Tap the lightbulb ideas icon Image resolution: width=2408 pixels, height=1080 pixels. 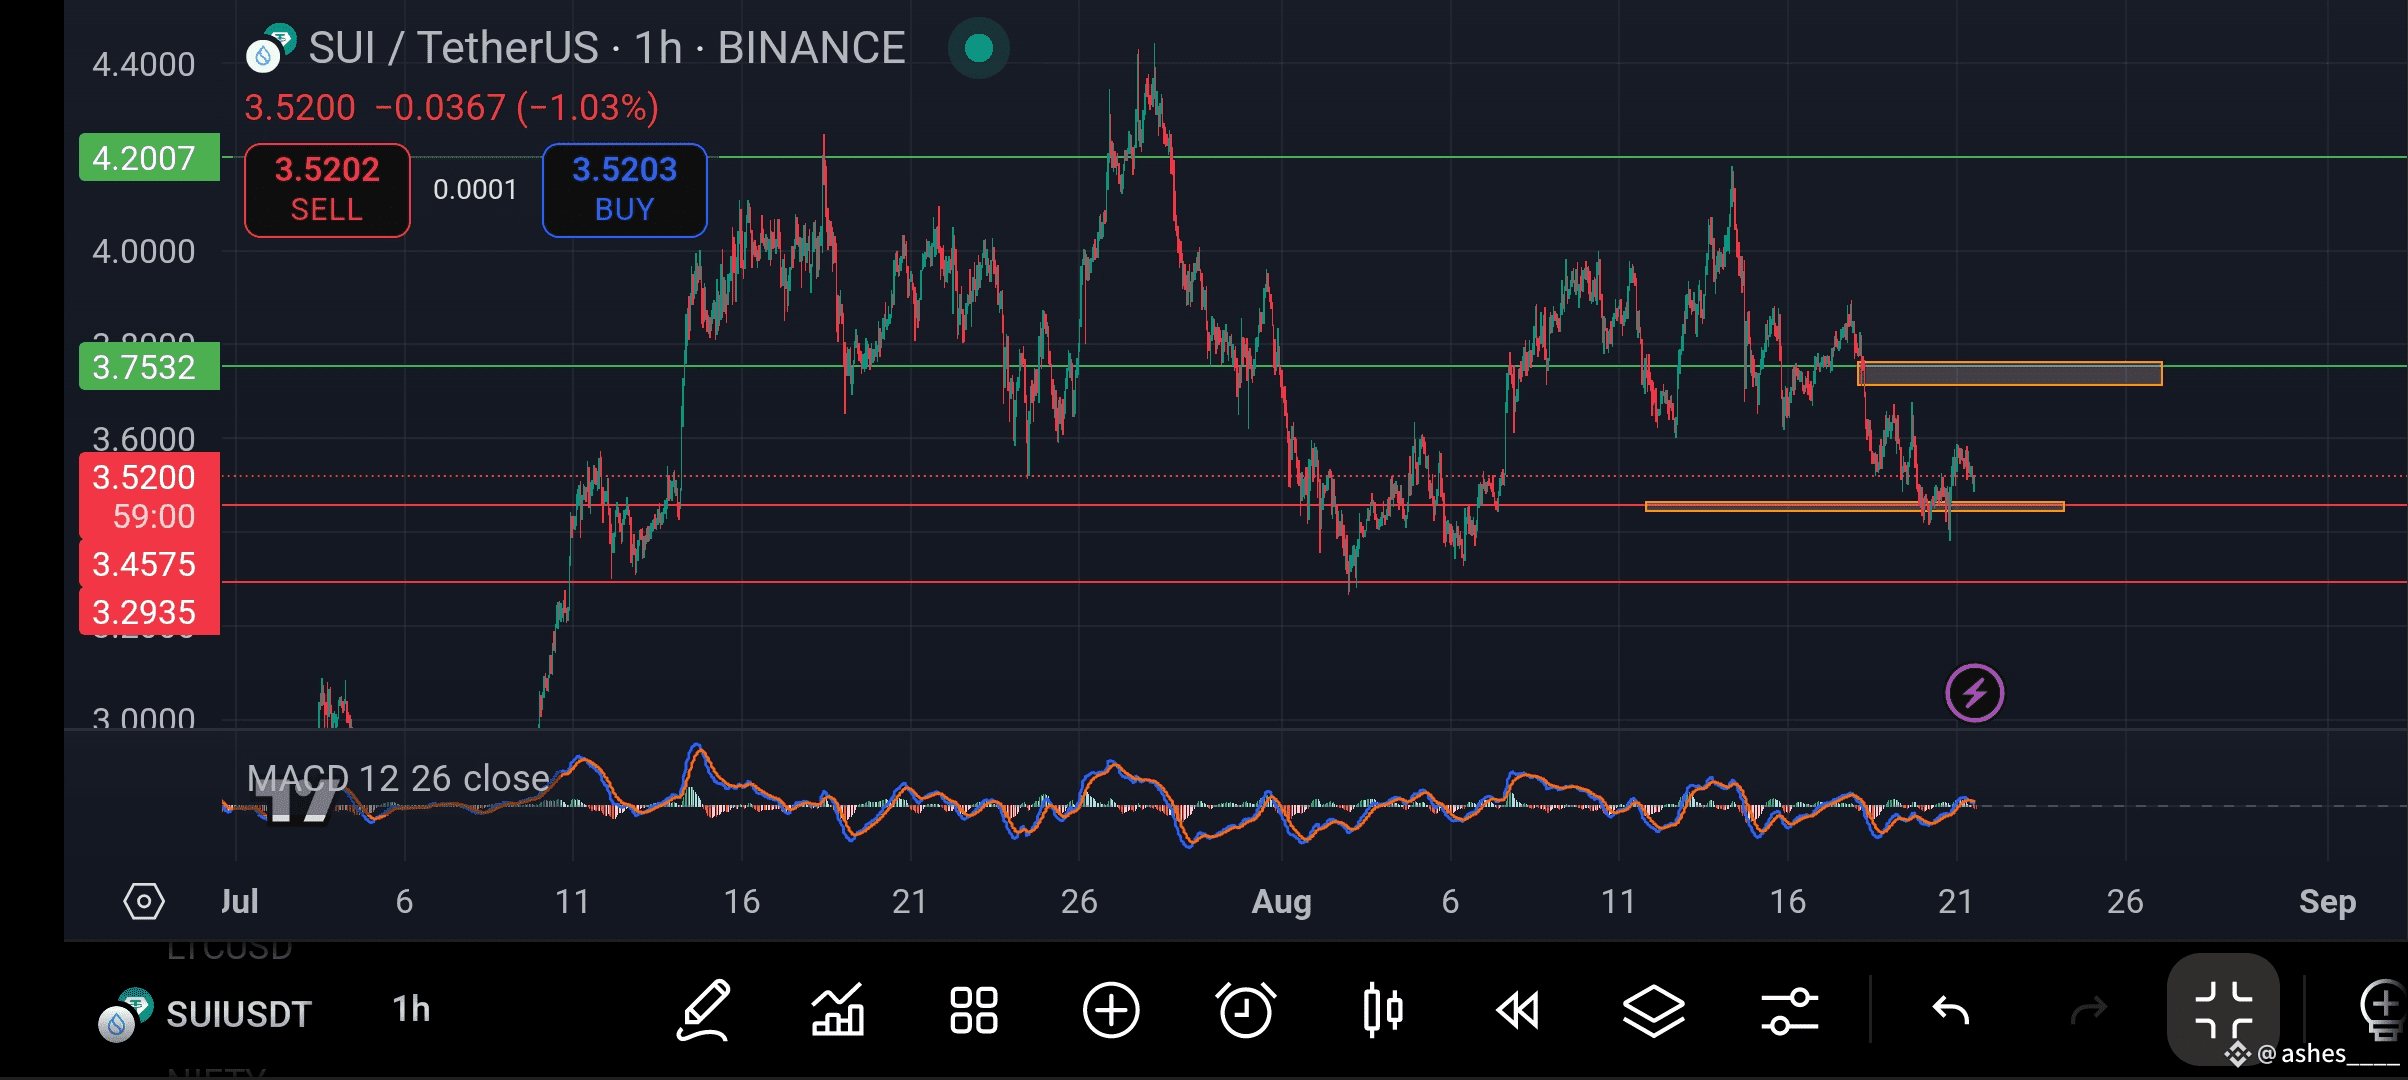click(2384, 1010)
